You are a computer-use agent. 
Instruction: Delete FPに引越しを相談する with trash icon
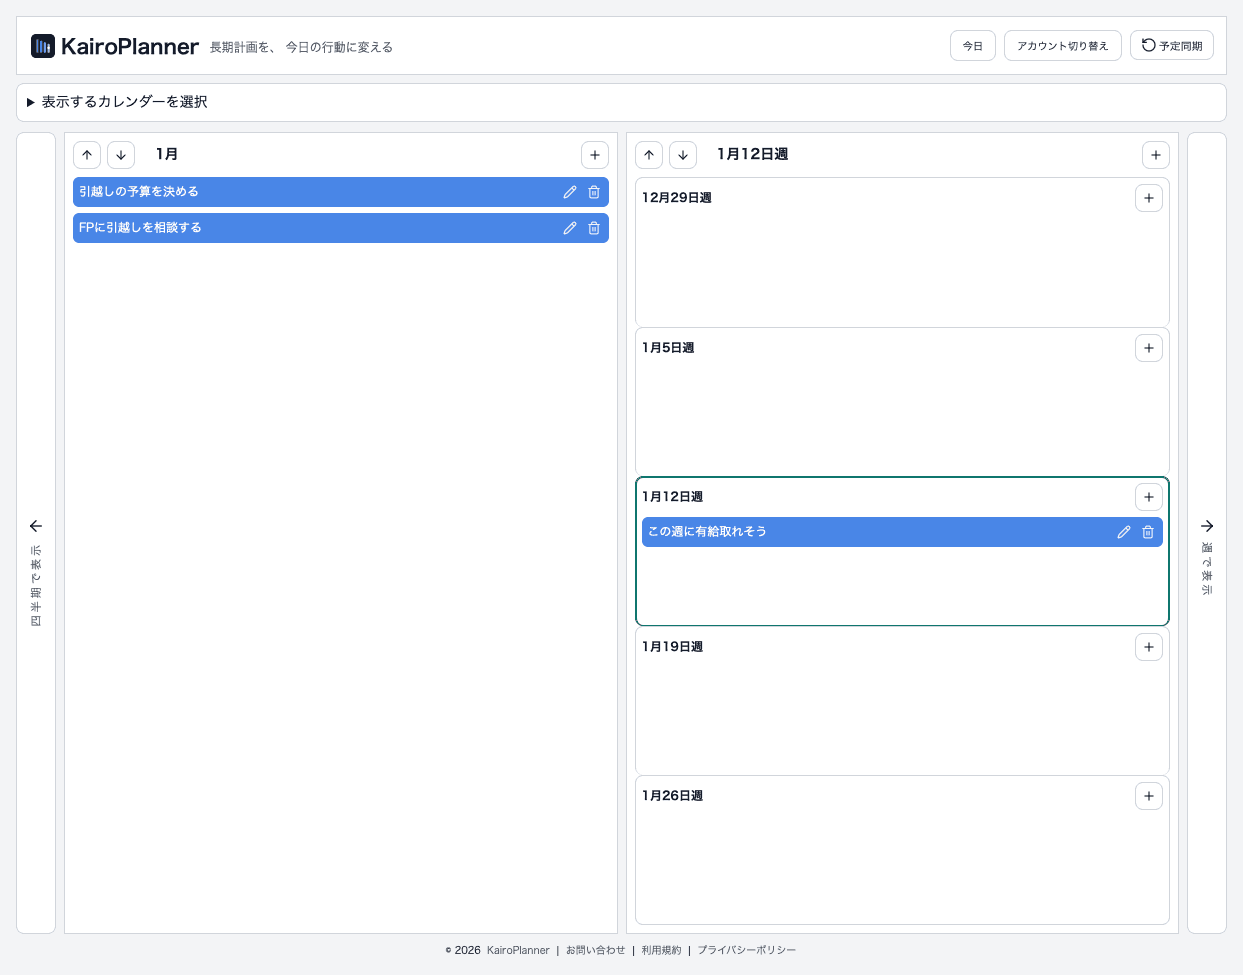594,227
